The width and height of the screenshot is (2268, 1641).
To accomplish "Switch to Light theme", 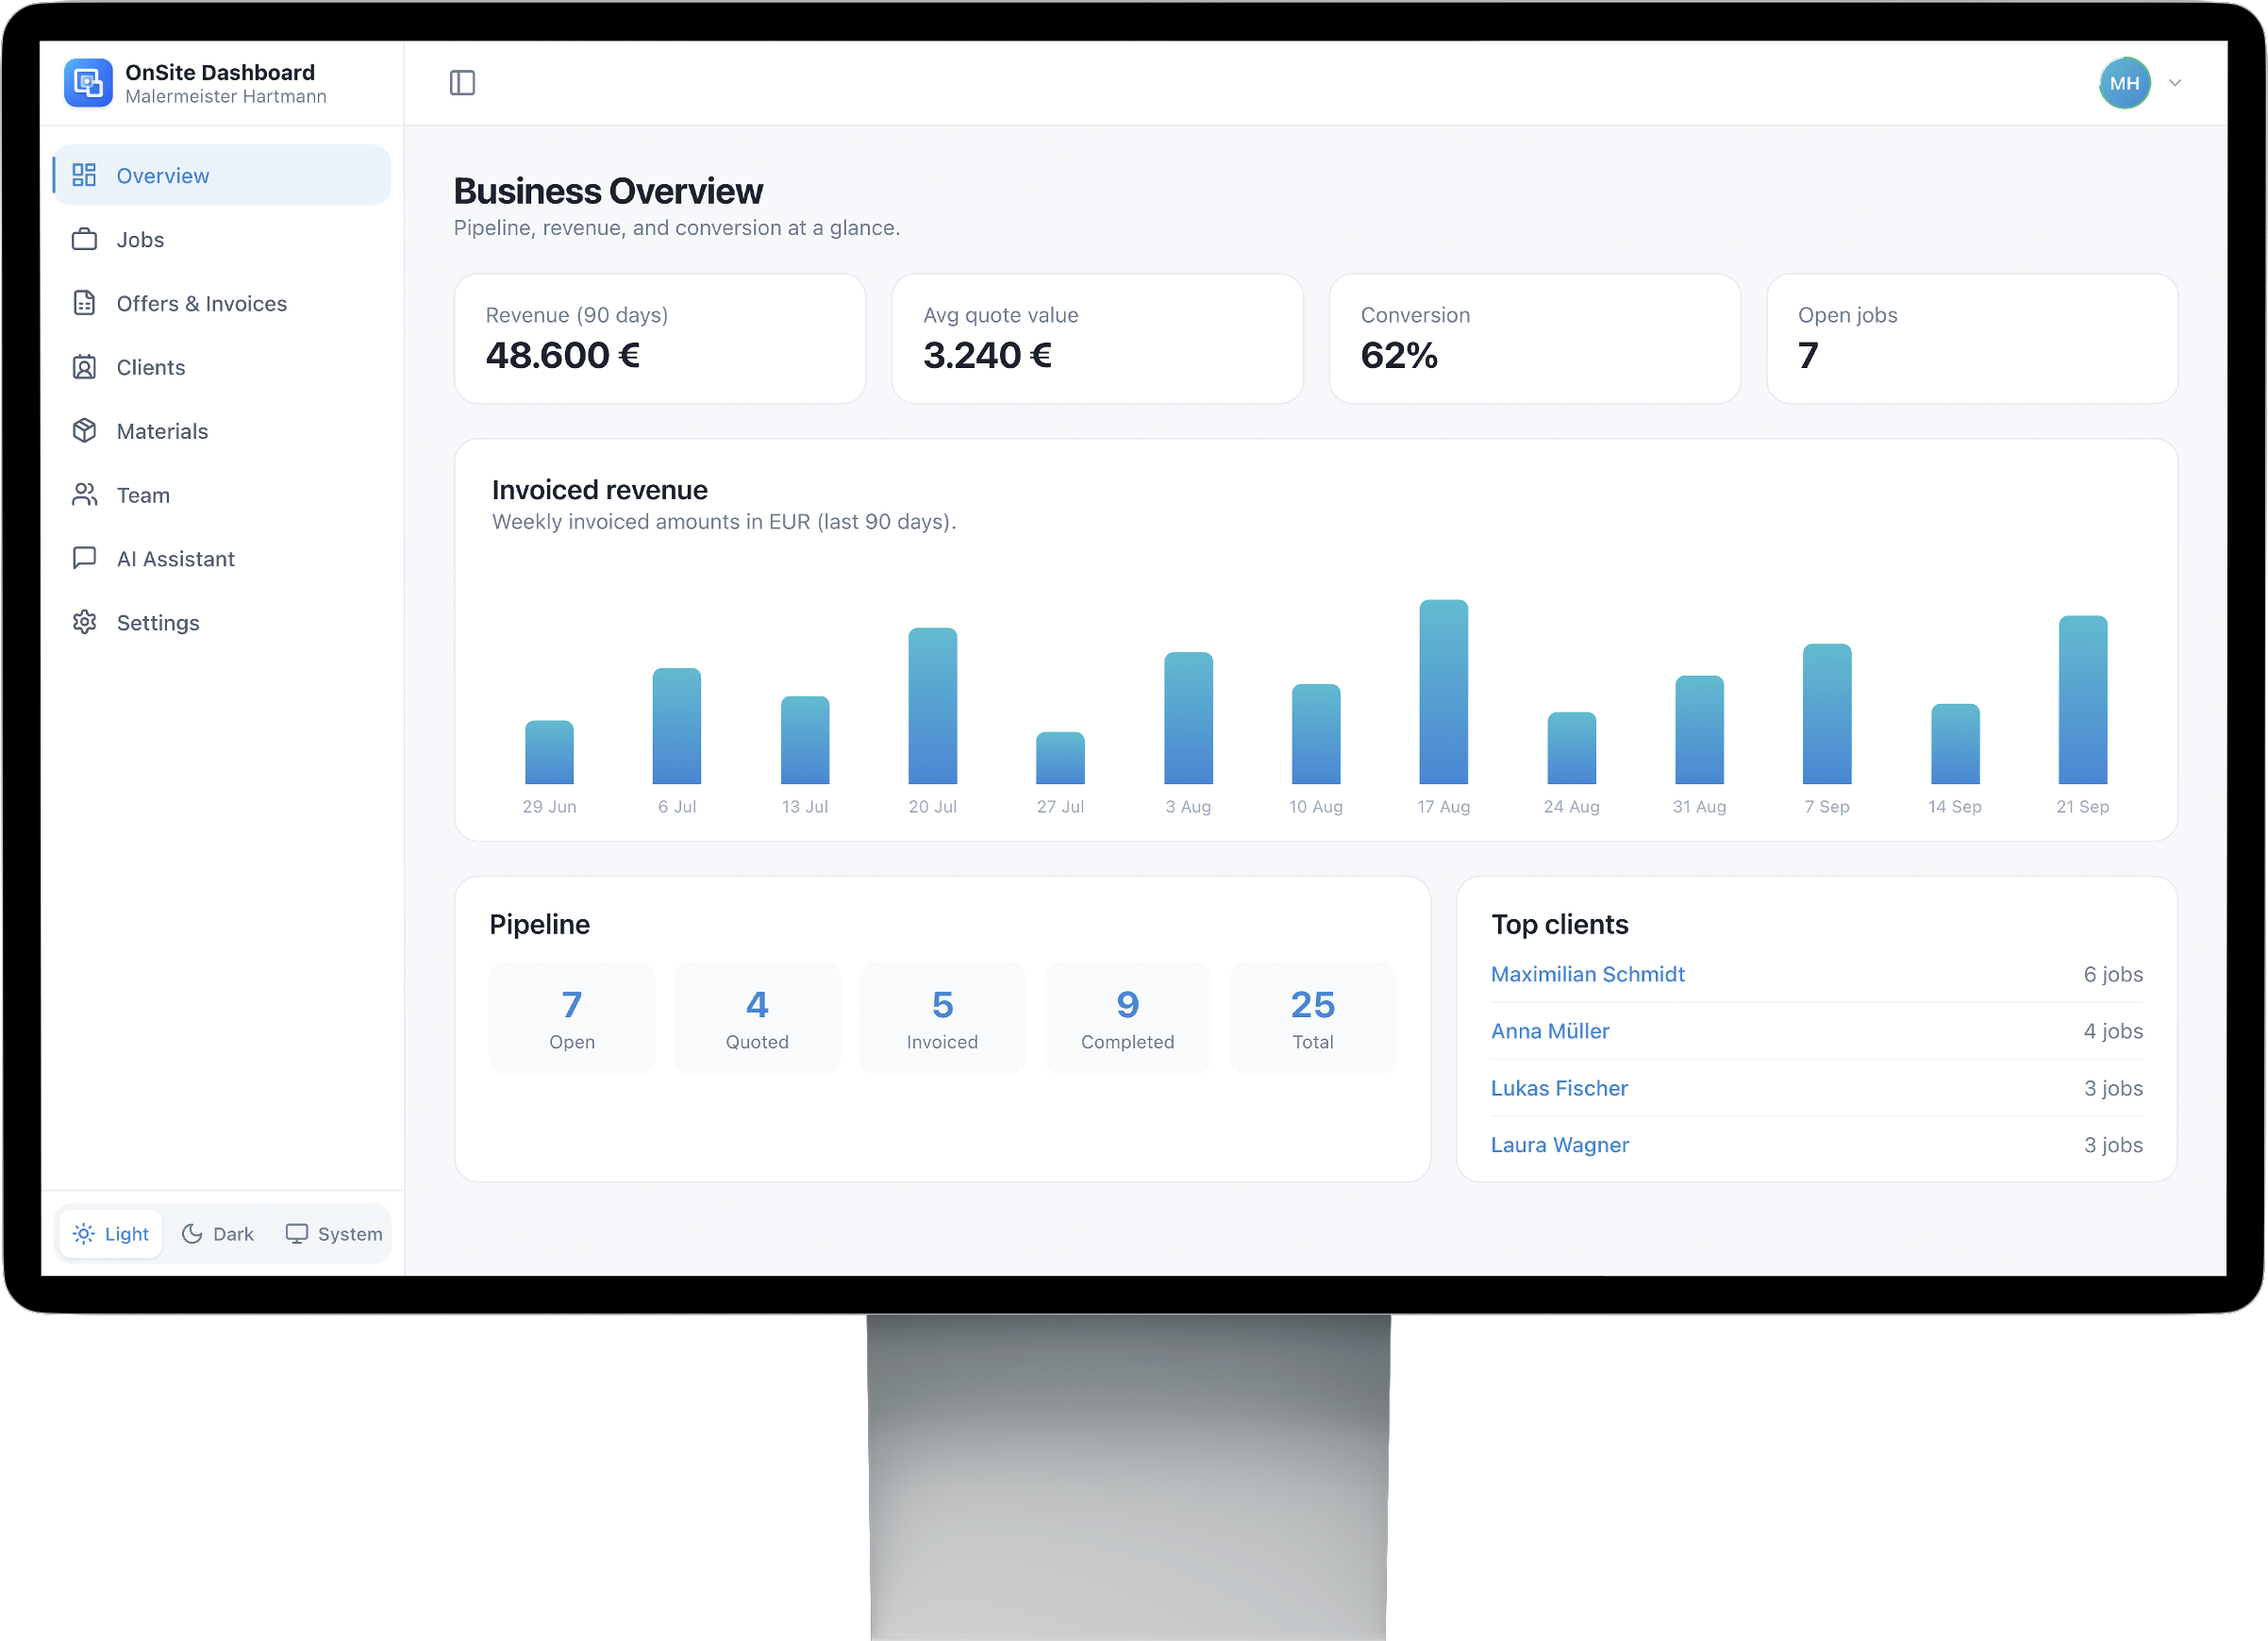I will click(111, 1234).
